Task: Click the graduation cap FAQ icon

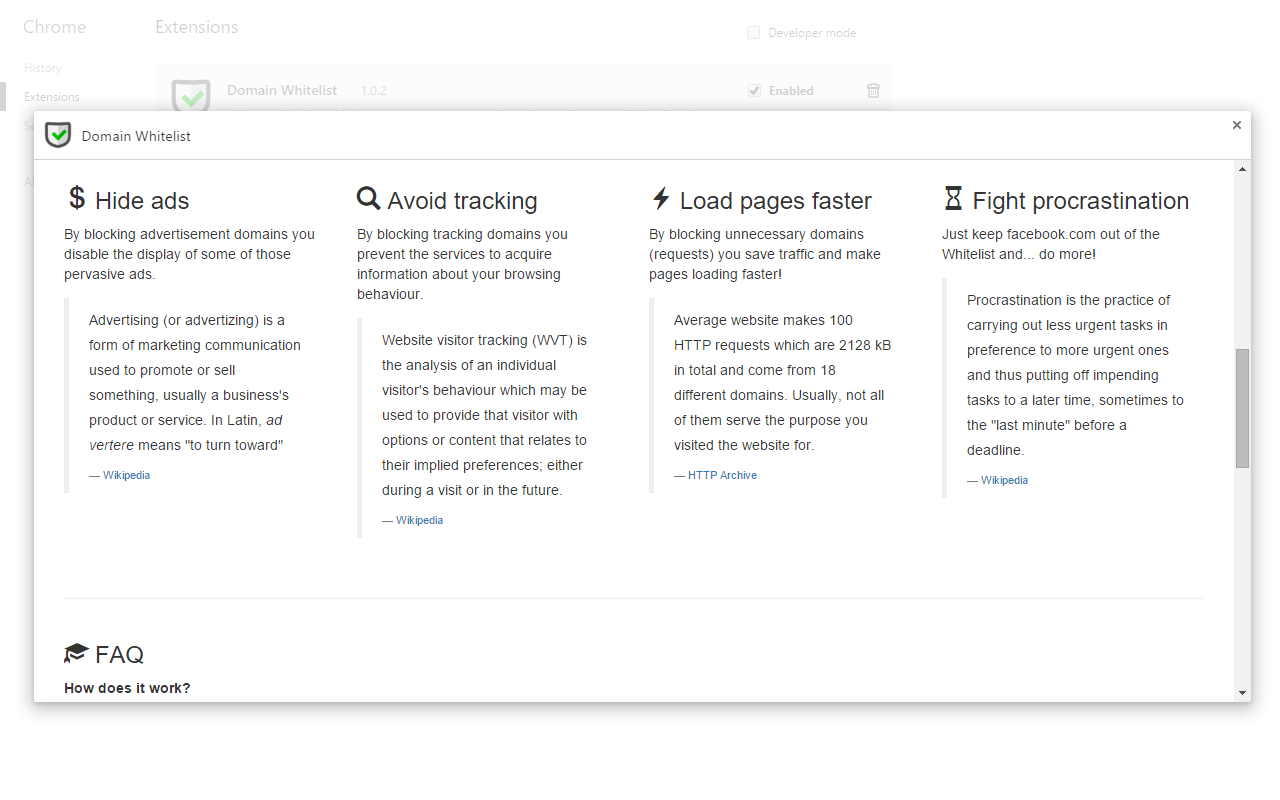Action: 76,654
